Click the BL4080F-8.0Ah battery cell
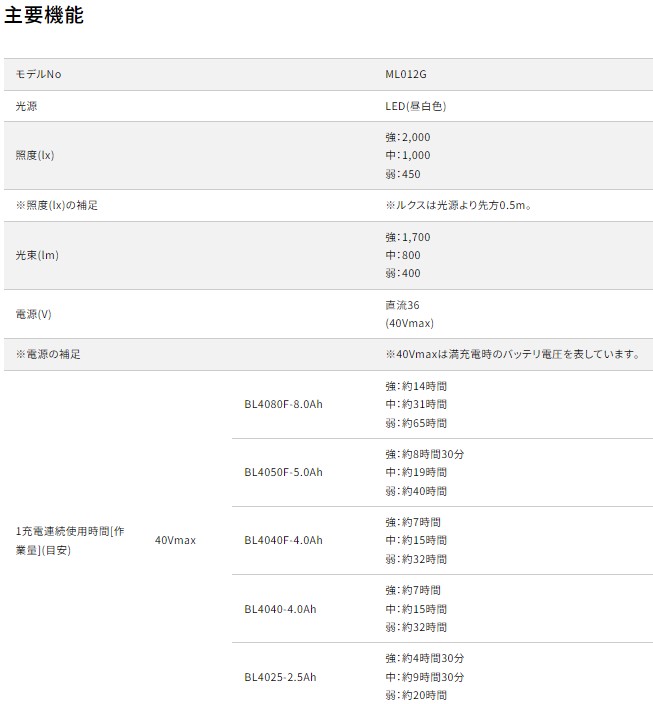The height and width of the screenshot is (704, 653). (x=283, y=404)
